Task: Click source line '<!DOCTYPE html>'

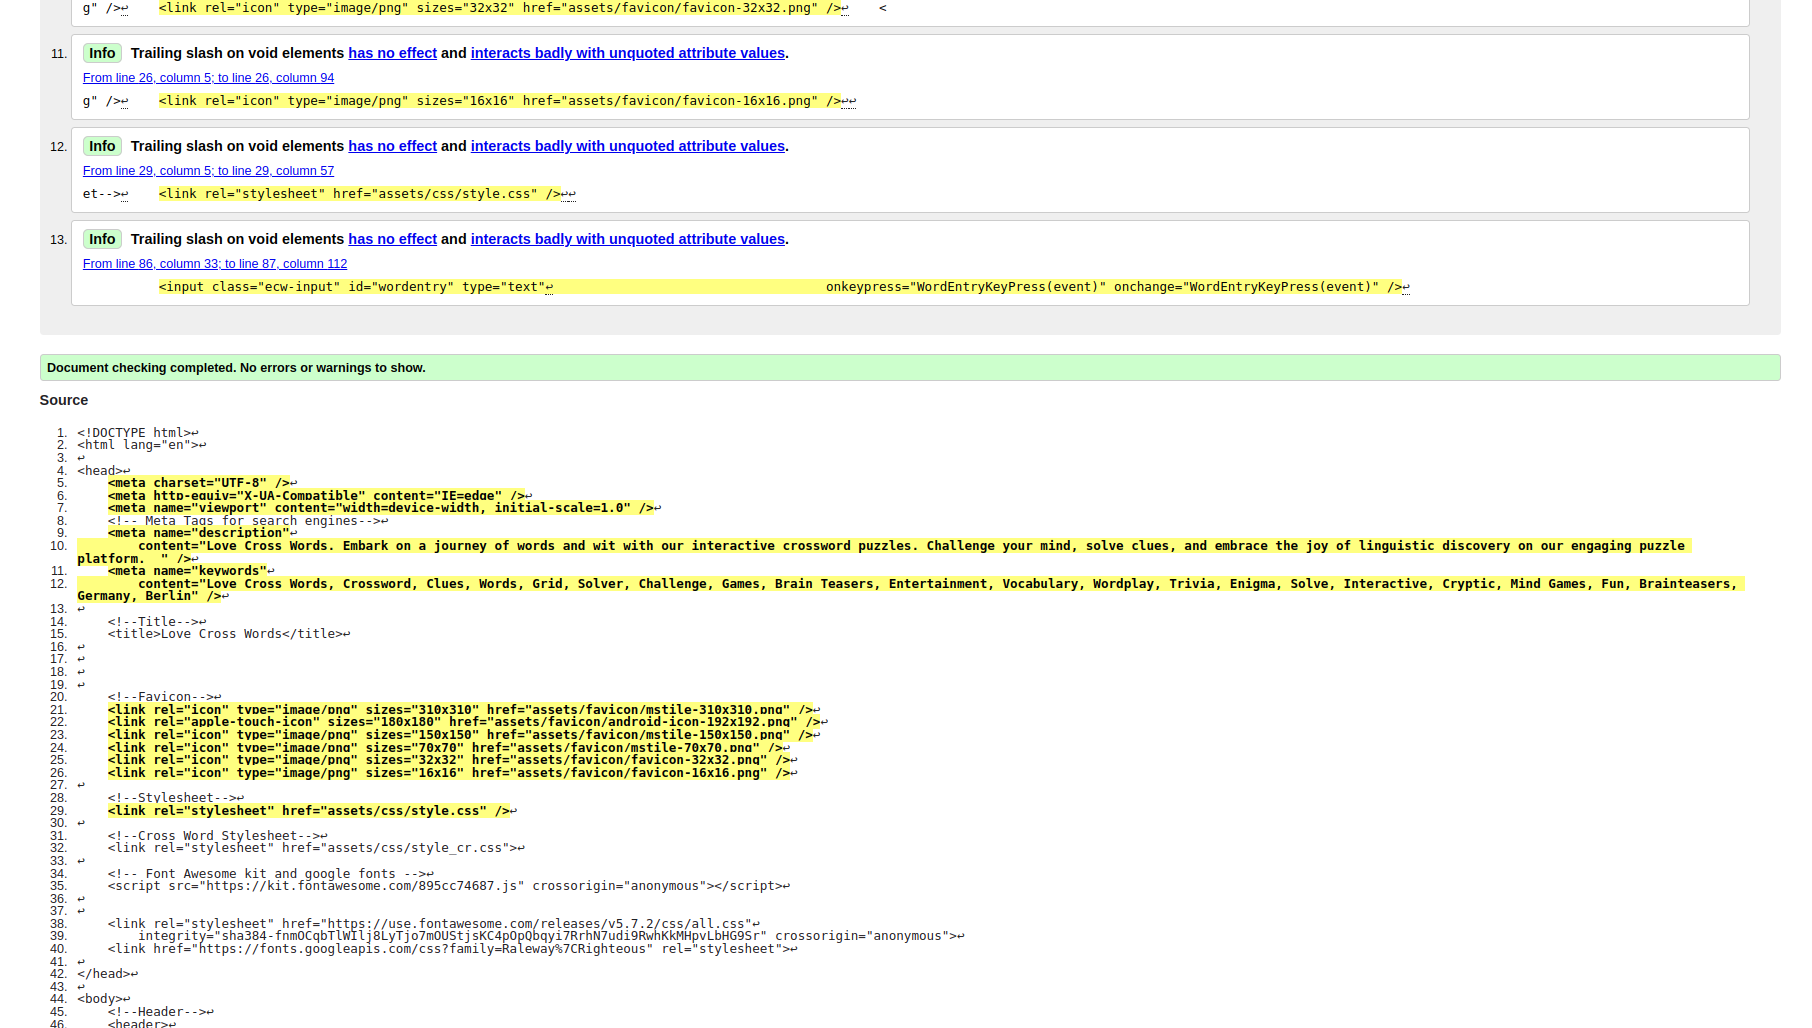Action: click(138, 433)
